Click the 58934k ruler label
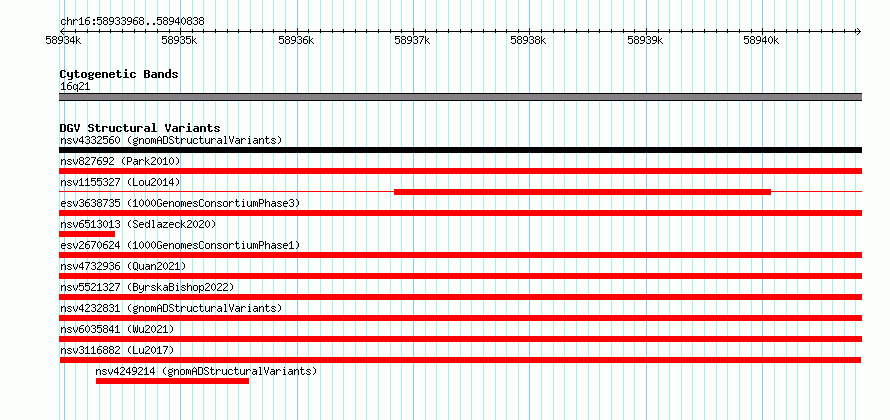 tap(63, 40)
